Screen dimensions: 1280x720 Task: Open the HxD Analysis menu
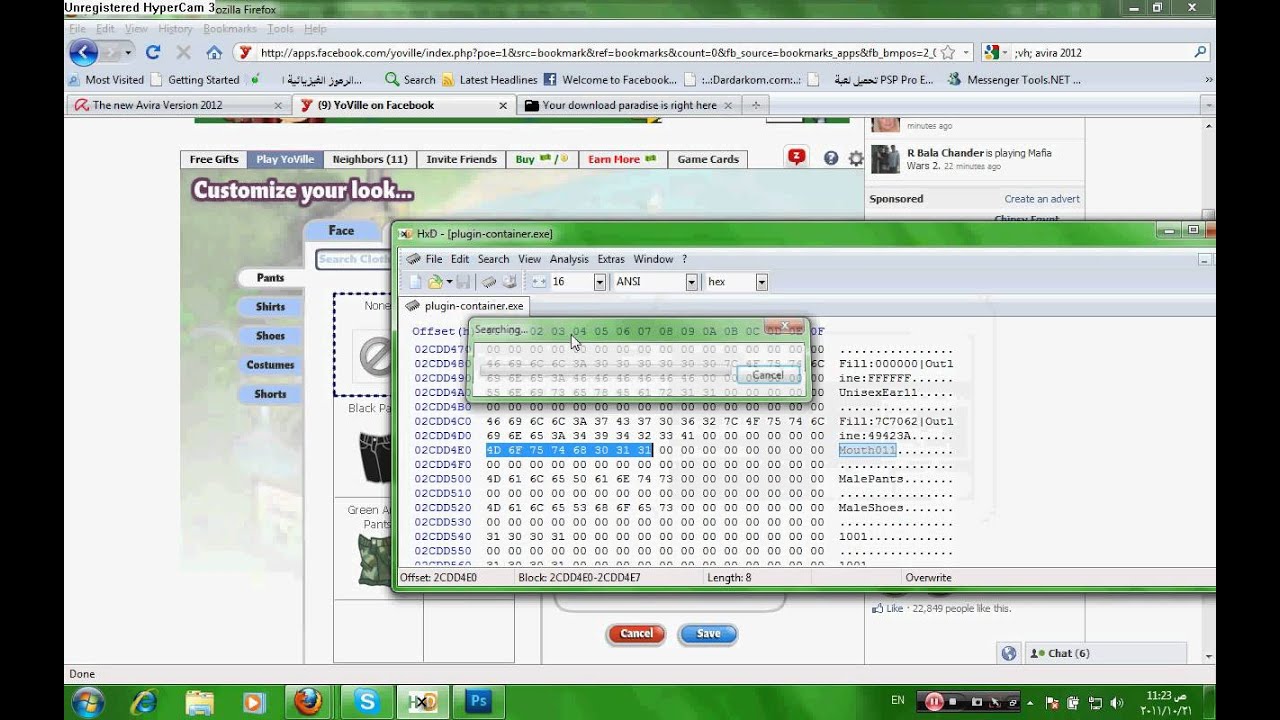(569, 259)
